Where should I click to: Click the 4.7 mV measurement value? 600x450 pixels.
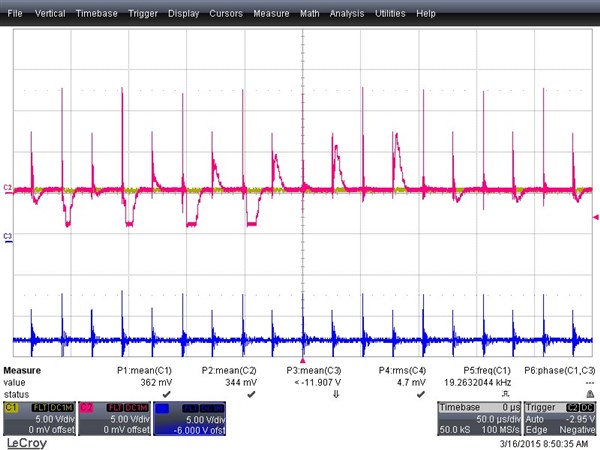pyautogui.click(x=411, y=382)
